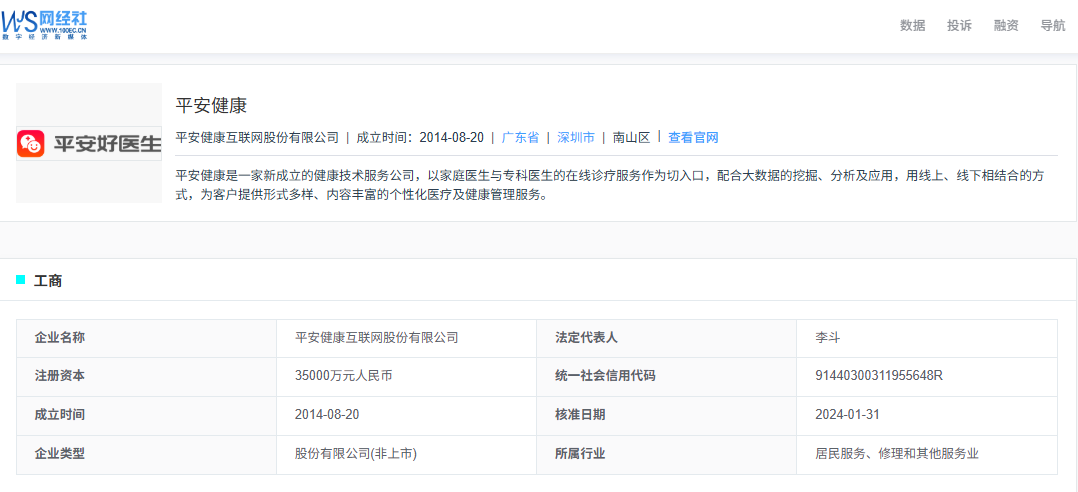Open the 导航 navigation menu
Viewport: 1078px width, 492px height.
(x=1053, y=26)
